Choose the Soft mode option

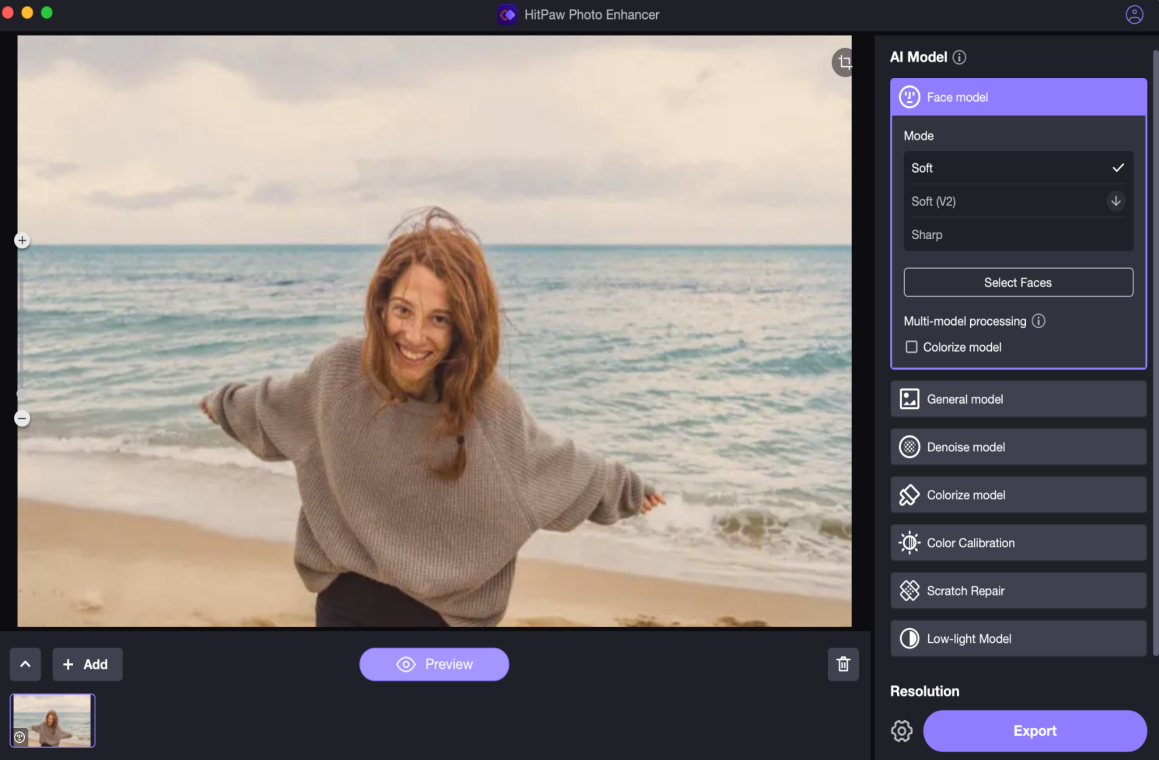click(1018, 168)
